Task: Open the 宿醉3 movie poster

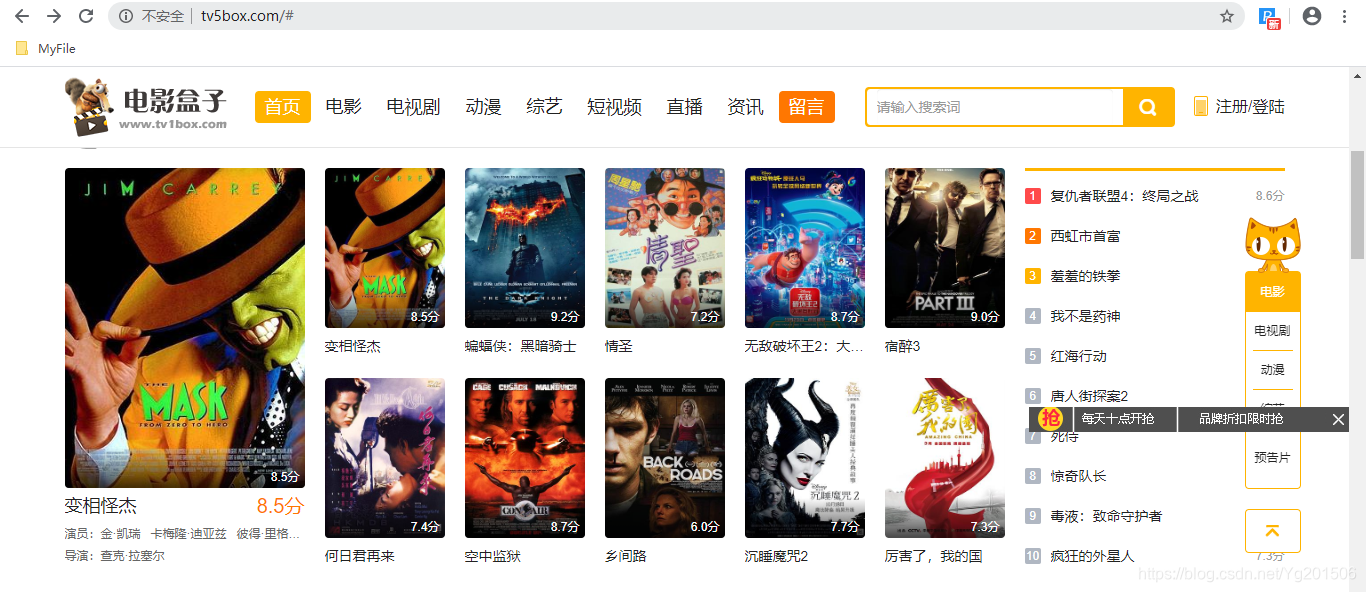Action: tap(945, 248)
